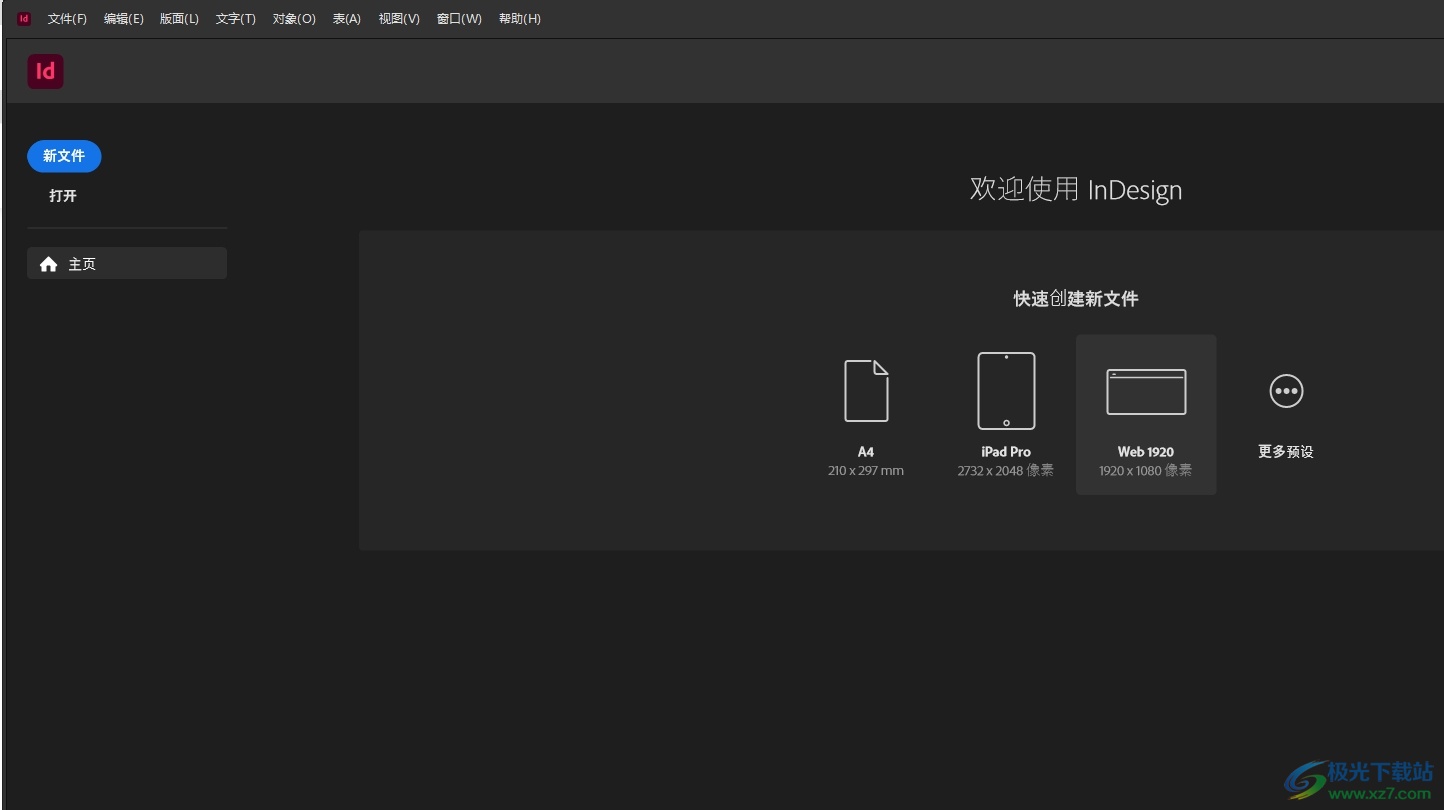Open the 文字(T) menu
Image resolution: width=1444 pixels, height=810 pixels.
pos(236,19)
